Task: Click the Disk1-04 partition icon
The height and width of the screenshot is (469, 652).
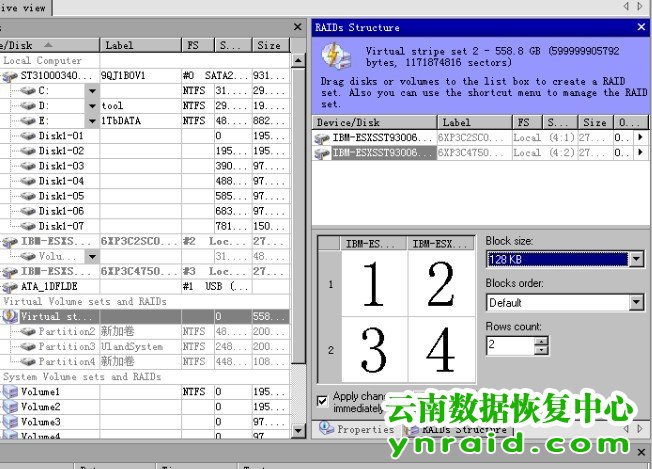Action: click(x=29, y=181)
